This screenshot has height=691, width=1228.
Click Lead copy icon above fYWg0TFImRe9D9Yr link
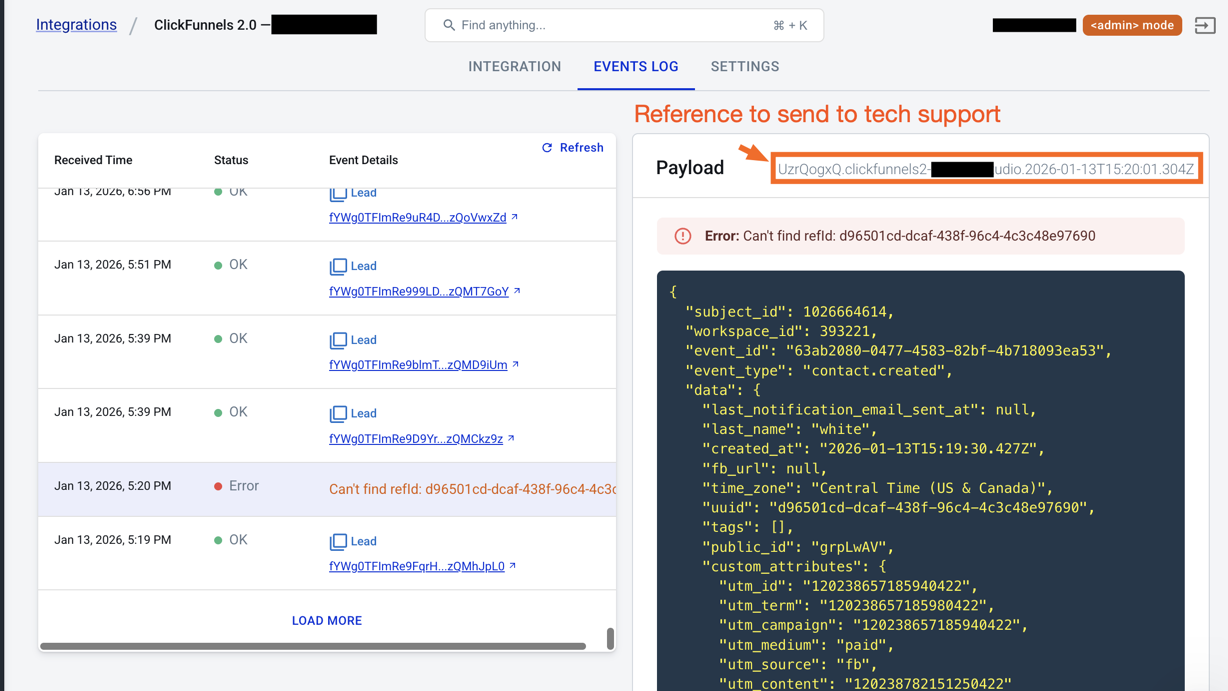(338, 414)
